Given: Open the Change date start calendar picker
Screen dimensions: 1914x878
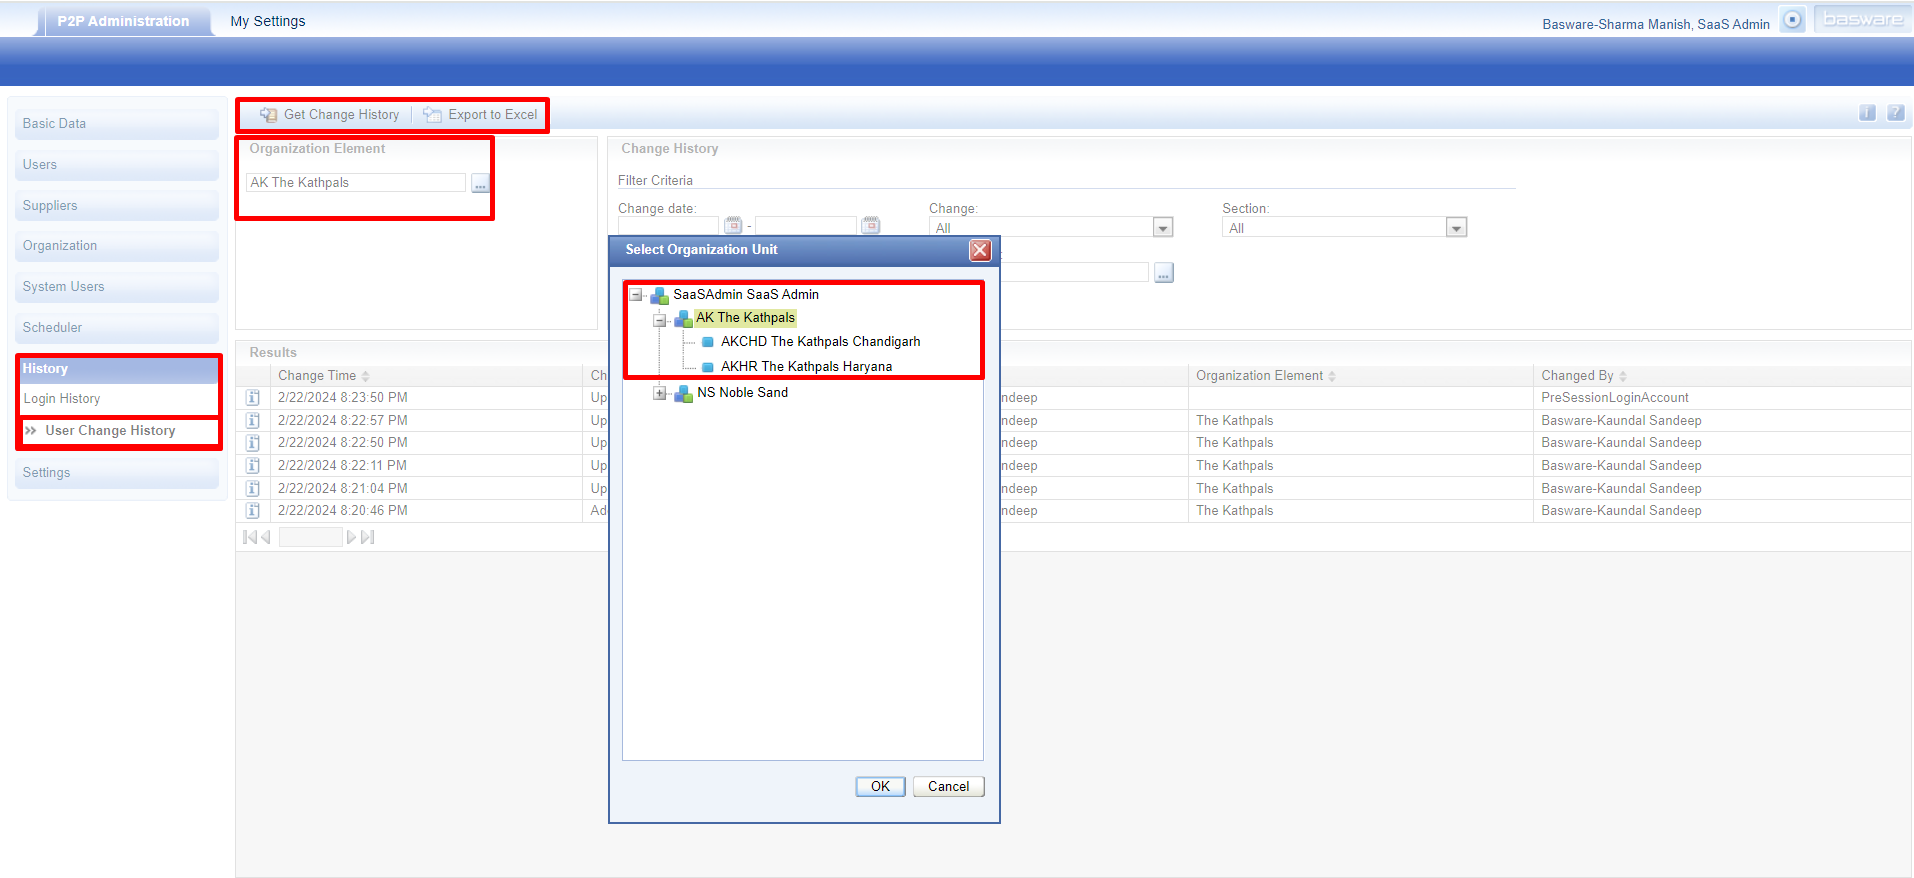Looking at the screenshot, I should 733,225.
